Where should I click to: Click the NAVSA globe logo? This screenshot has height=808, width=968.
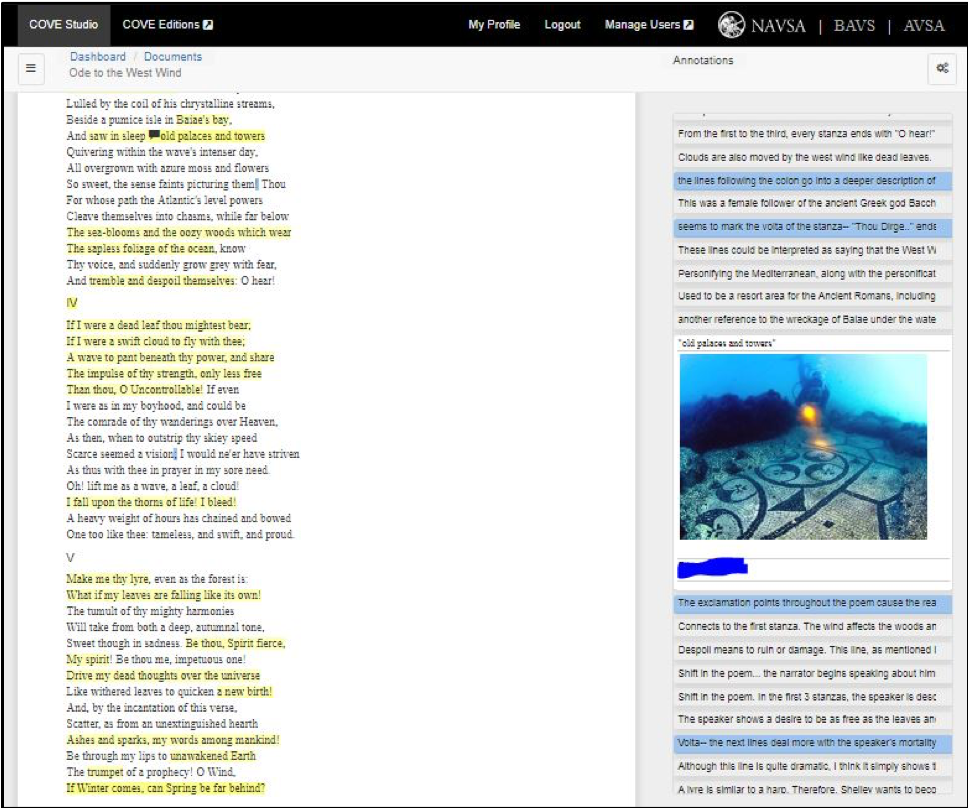[731, 25]
